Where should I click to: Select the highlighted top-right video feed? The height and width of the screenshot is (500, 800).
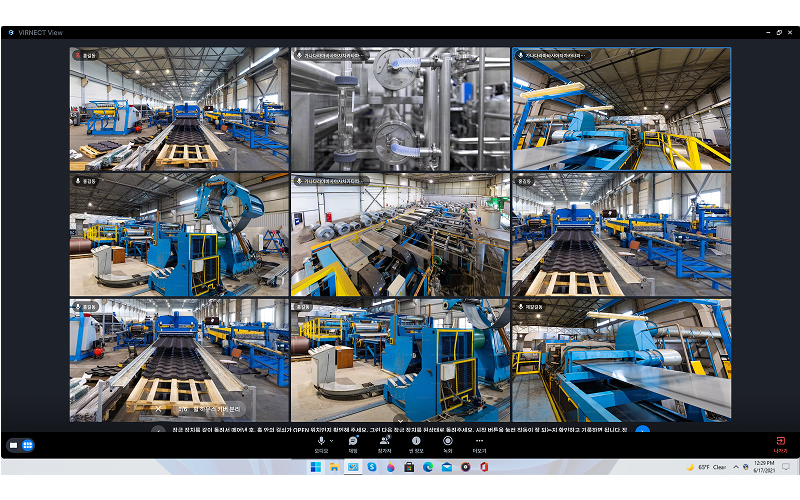(621, 108)
